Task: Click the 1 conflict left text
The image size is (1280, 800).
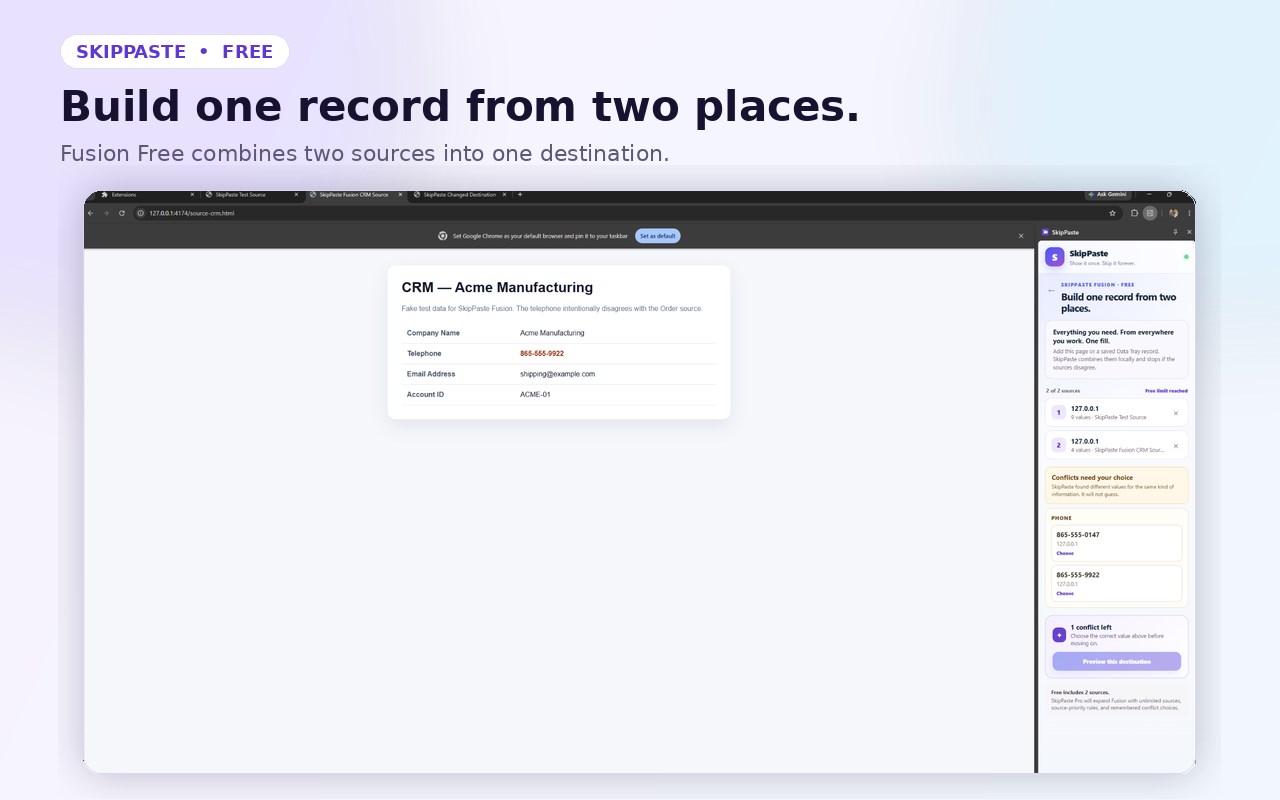Action: [1091, 628]
